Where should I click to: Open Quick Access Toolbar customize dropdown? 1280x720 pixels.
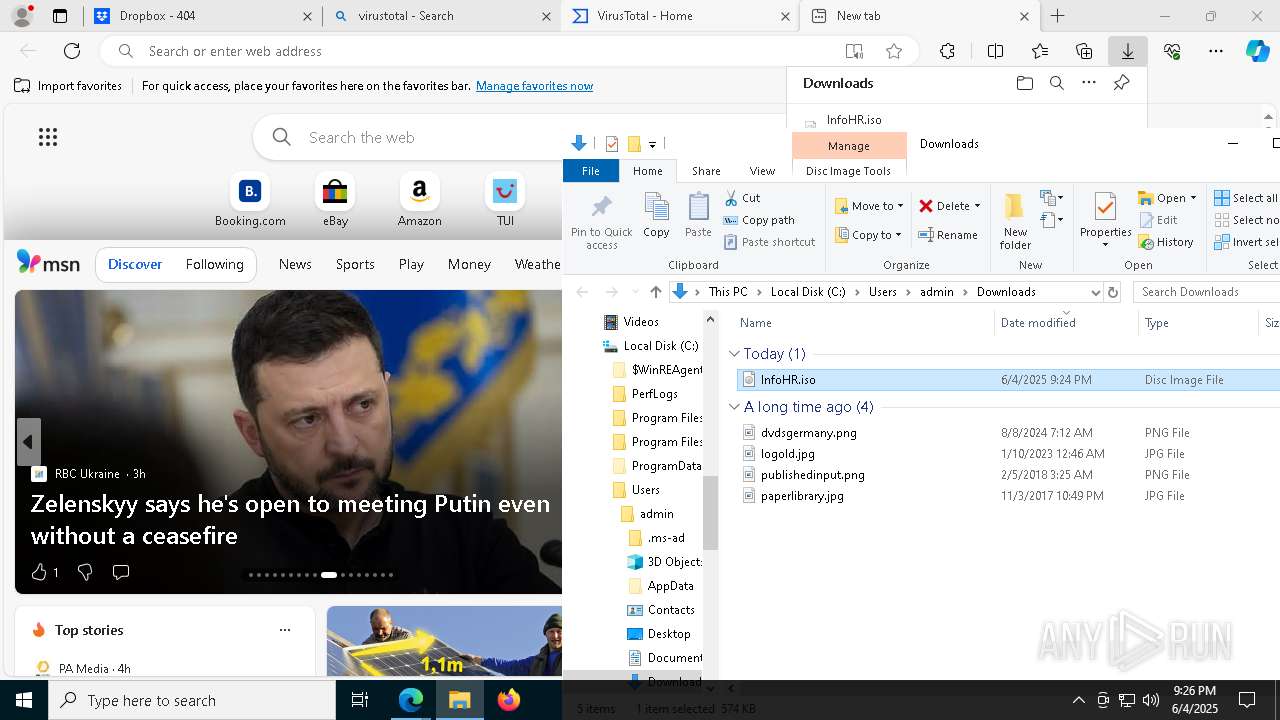coord(652,144)
